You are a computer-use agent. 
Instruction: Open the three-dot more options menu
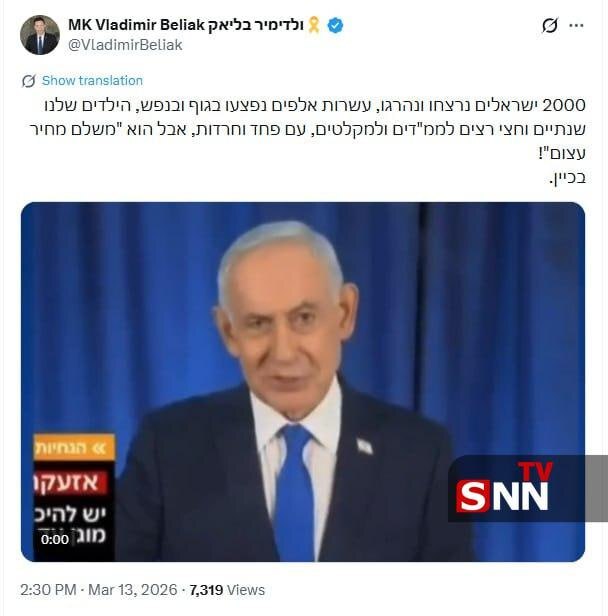[576, 26]
